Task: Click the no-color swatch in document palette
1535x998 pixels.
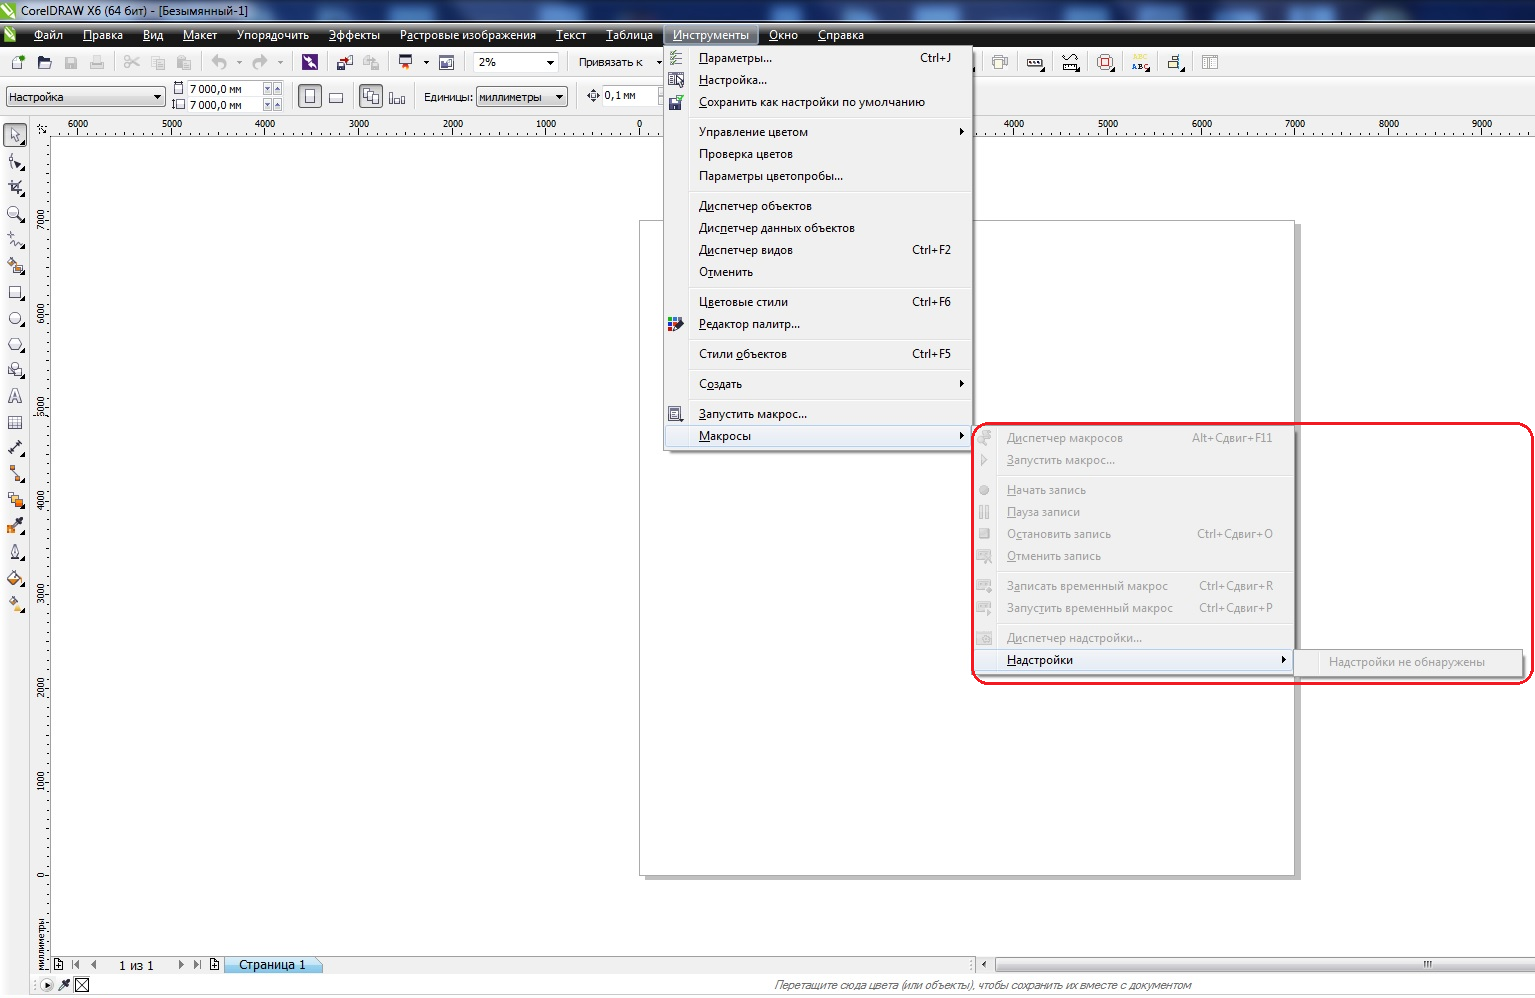Action: [82, 985]
